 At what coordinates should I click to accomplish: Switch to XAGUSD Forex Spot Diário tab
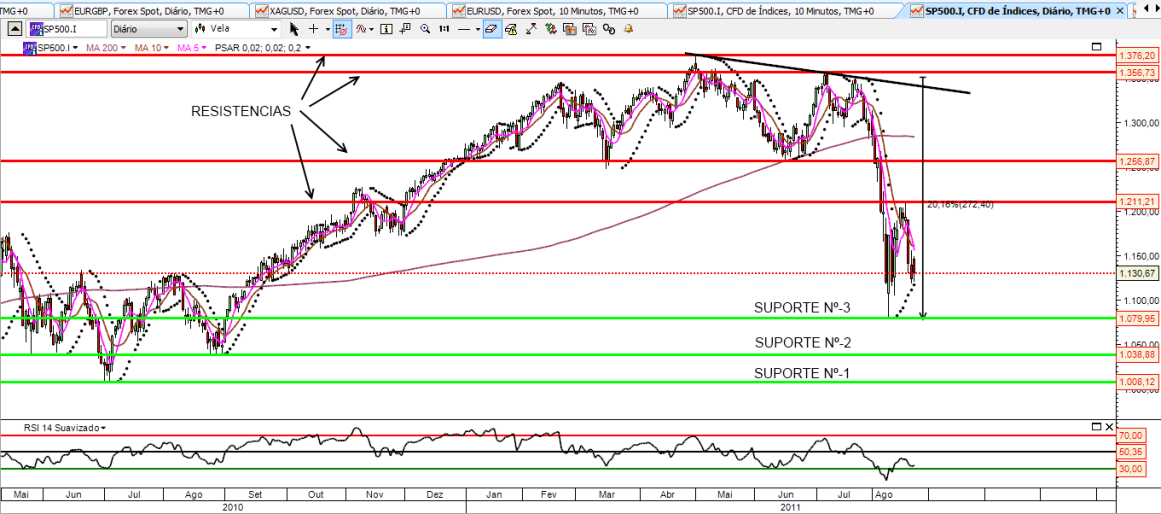tap(348, 10)
